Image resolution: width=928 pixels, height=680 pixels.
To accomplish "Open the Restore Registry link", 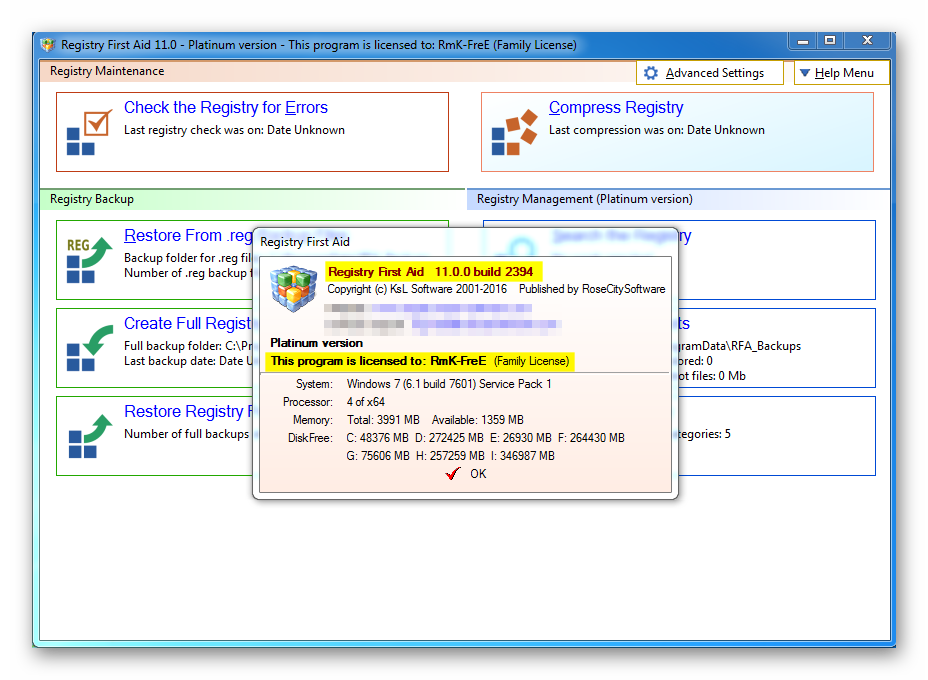I will 188,411.
